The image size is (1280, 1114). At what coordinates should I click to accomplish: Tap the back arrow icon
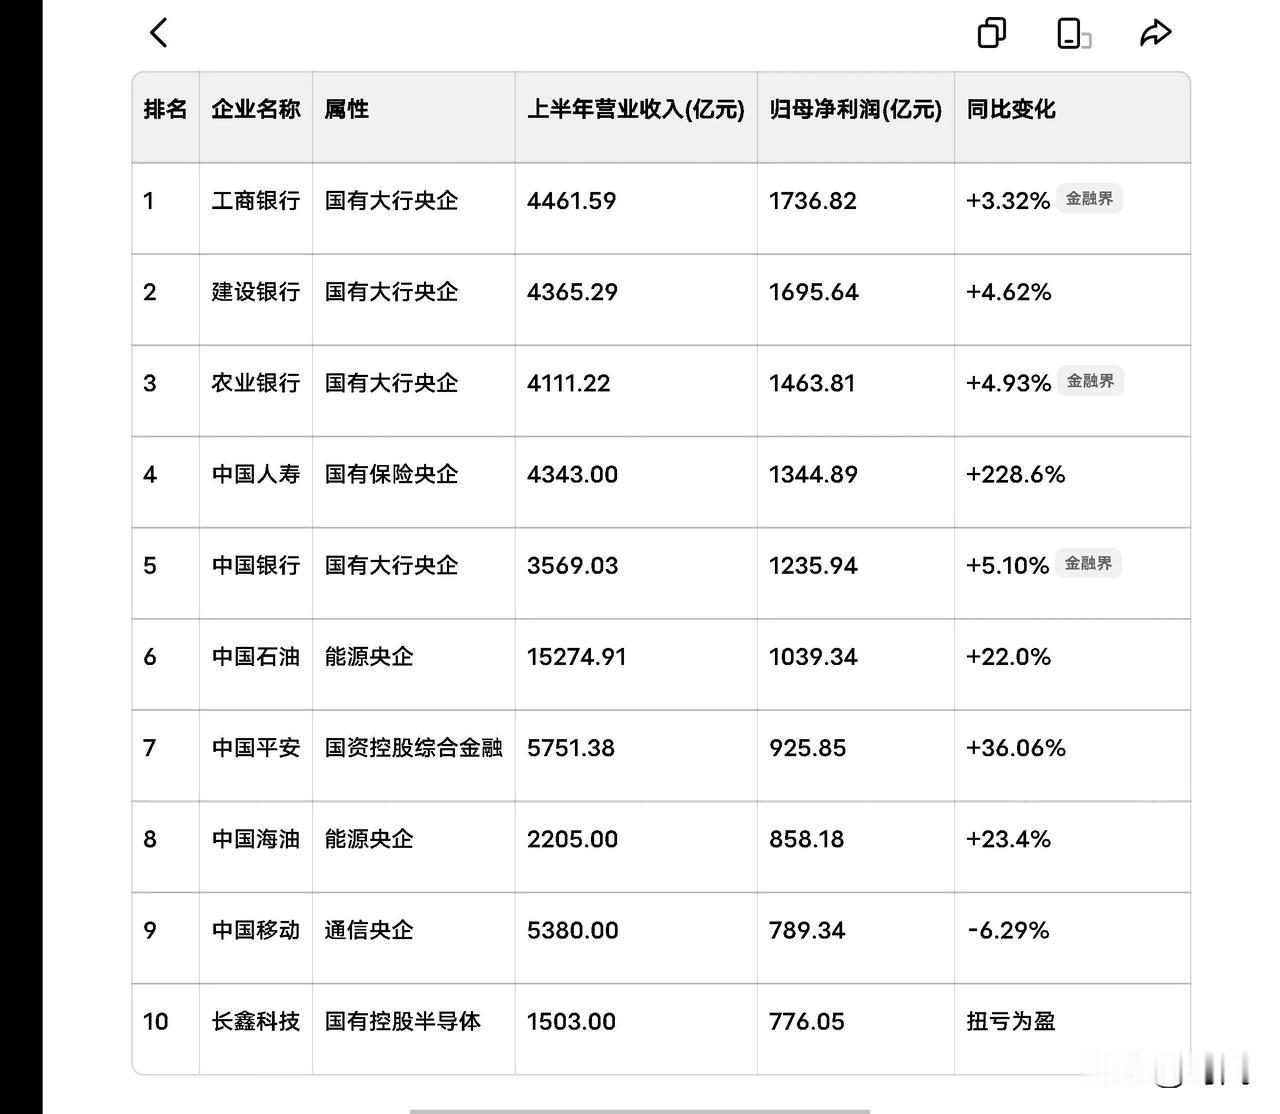click(x=158, y=33)
